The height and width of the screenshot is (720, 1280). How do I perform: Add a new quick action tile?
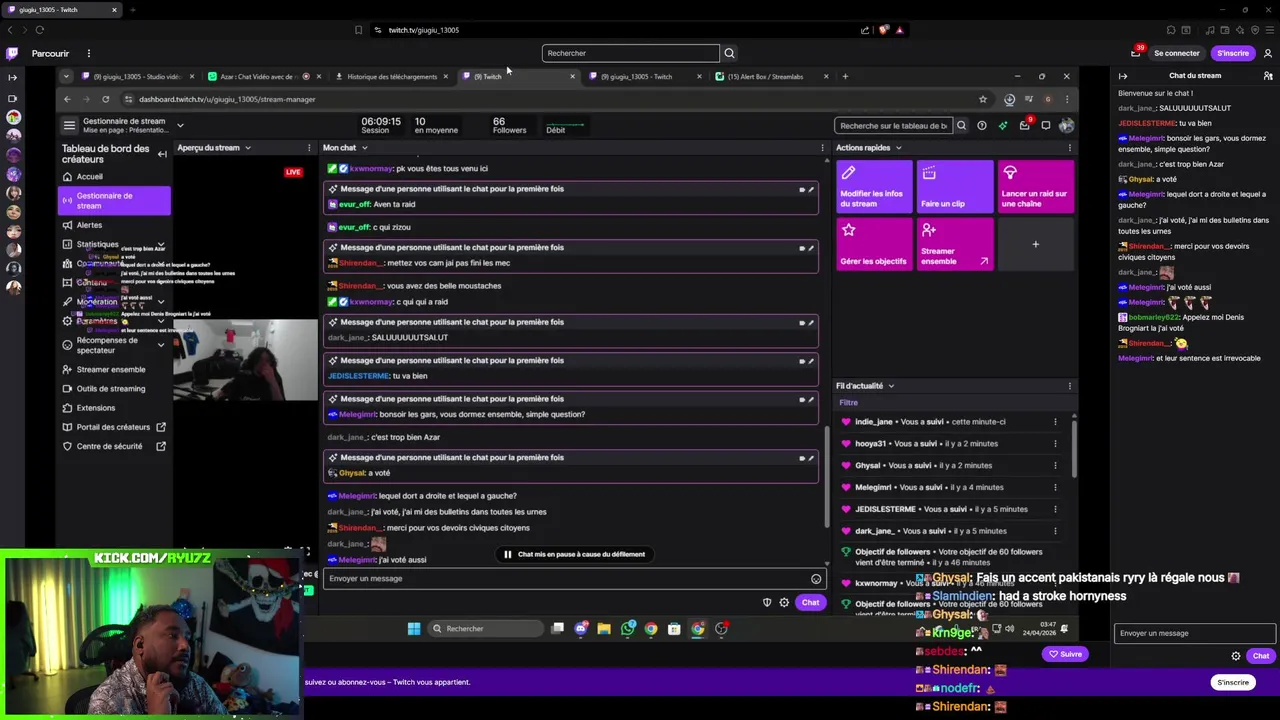[1036, 244]
